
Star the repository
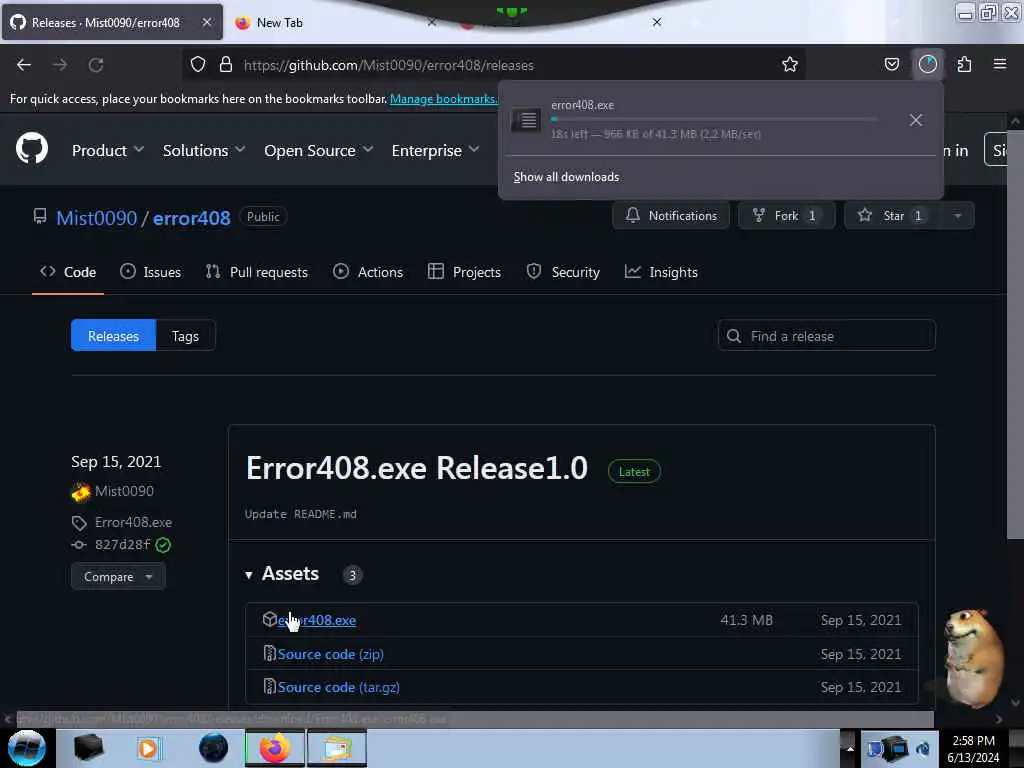click(893, 216)
